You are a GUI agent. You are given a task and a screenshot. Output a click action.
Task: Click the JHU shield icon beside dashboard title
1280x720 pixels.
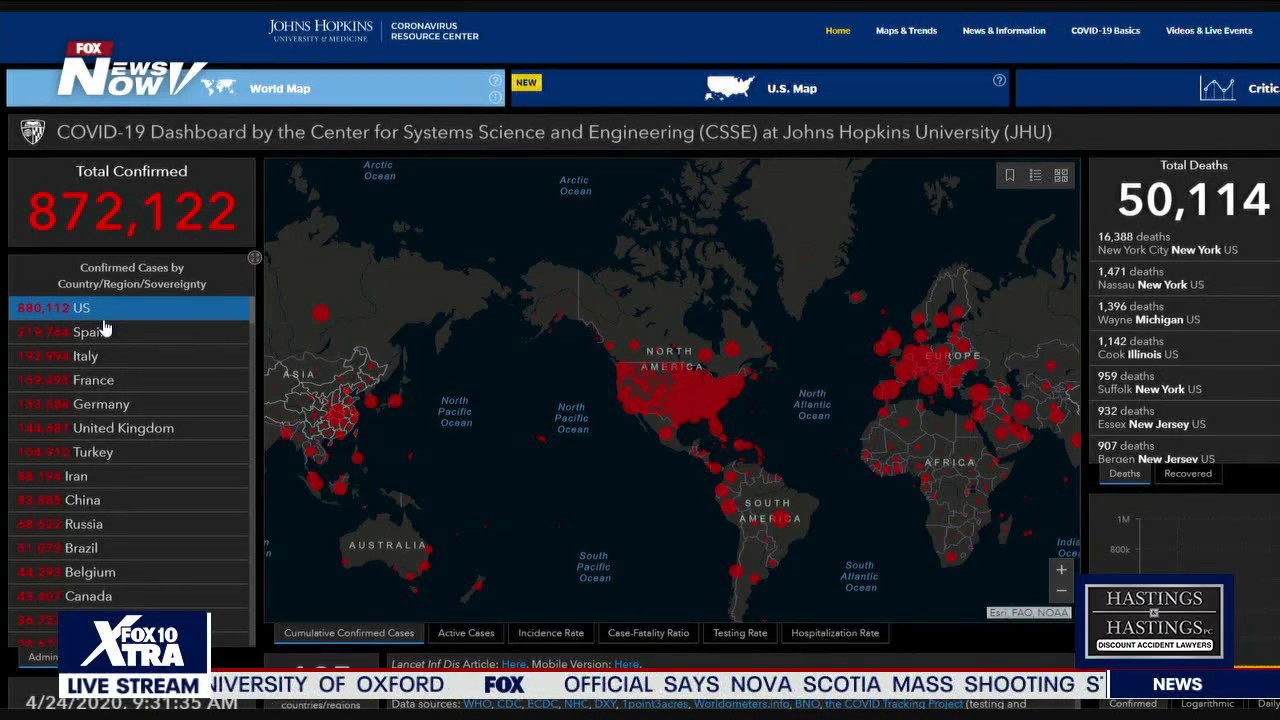pos(33,132)
